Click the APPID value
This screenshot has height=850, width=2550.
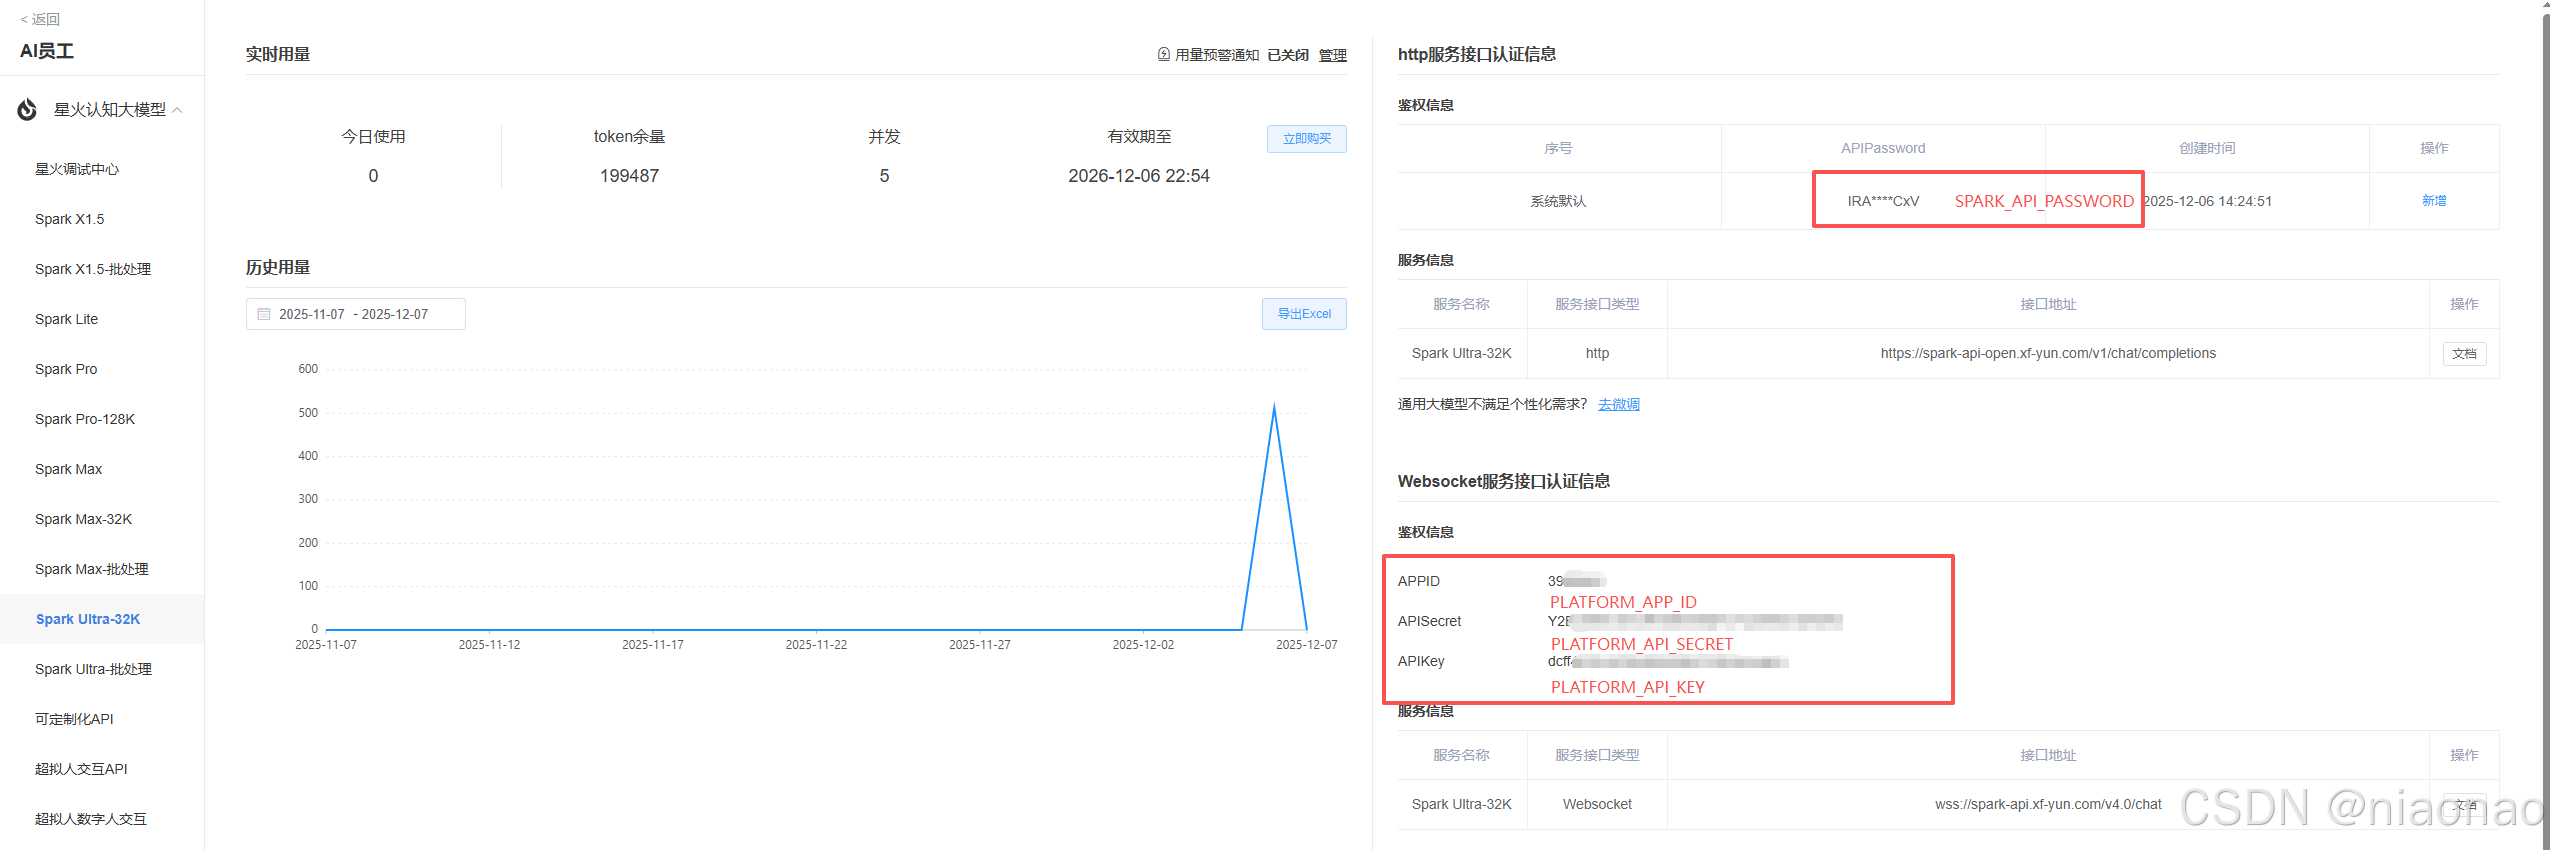pyautogui.click(x=1576, y=581)
